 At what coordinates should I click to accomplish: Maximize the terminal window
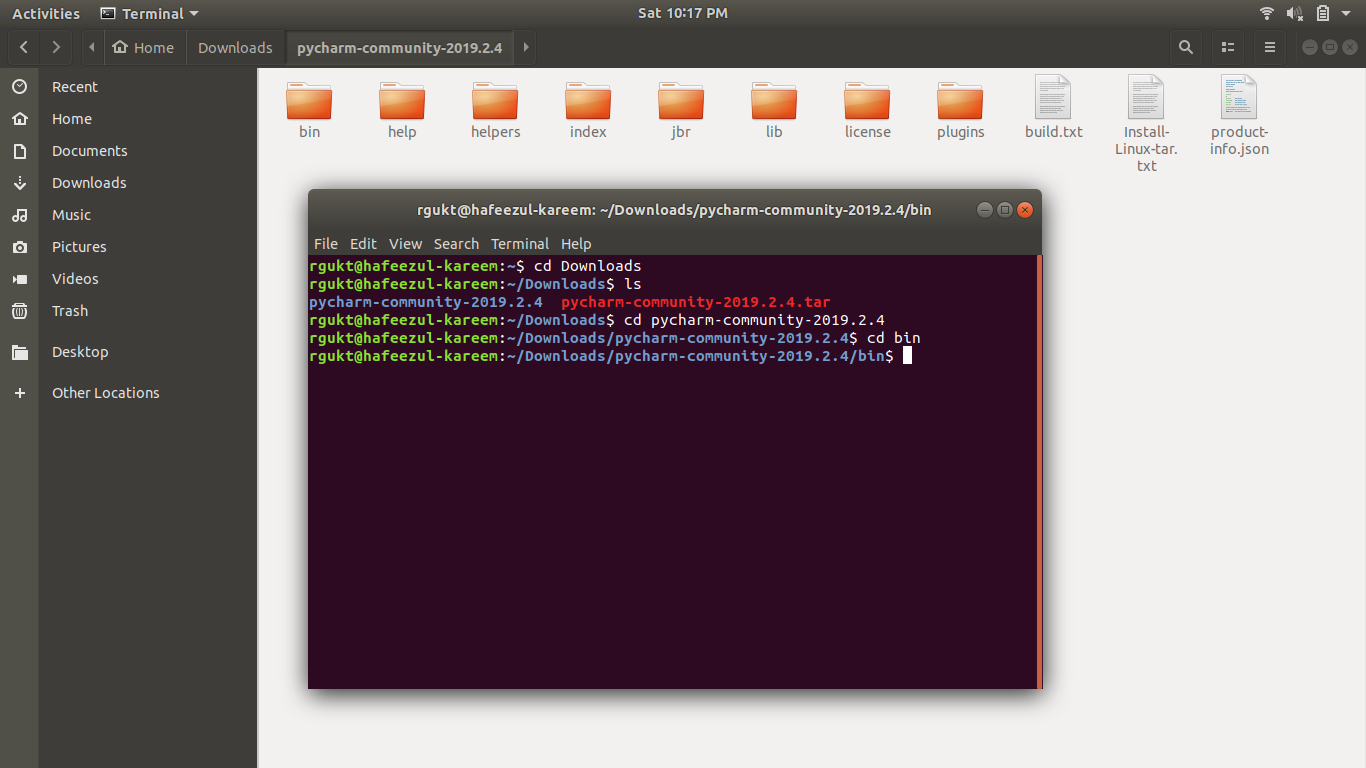tap(1005, 210)
